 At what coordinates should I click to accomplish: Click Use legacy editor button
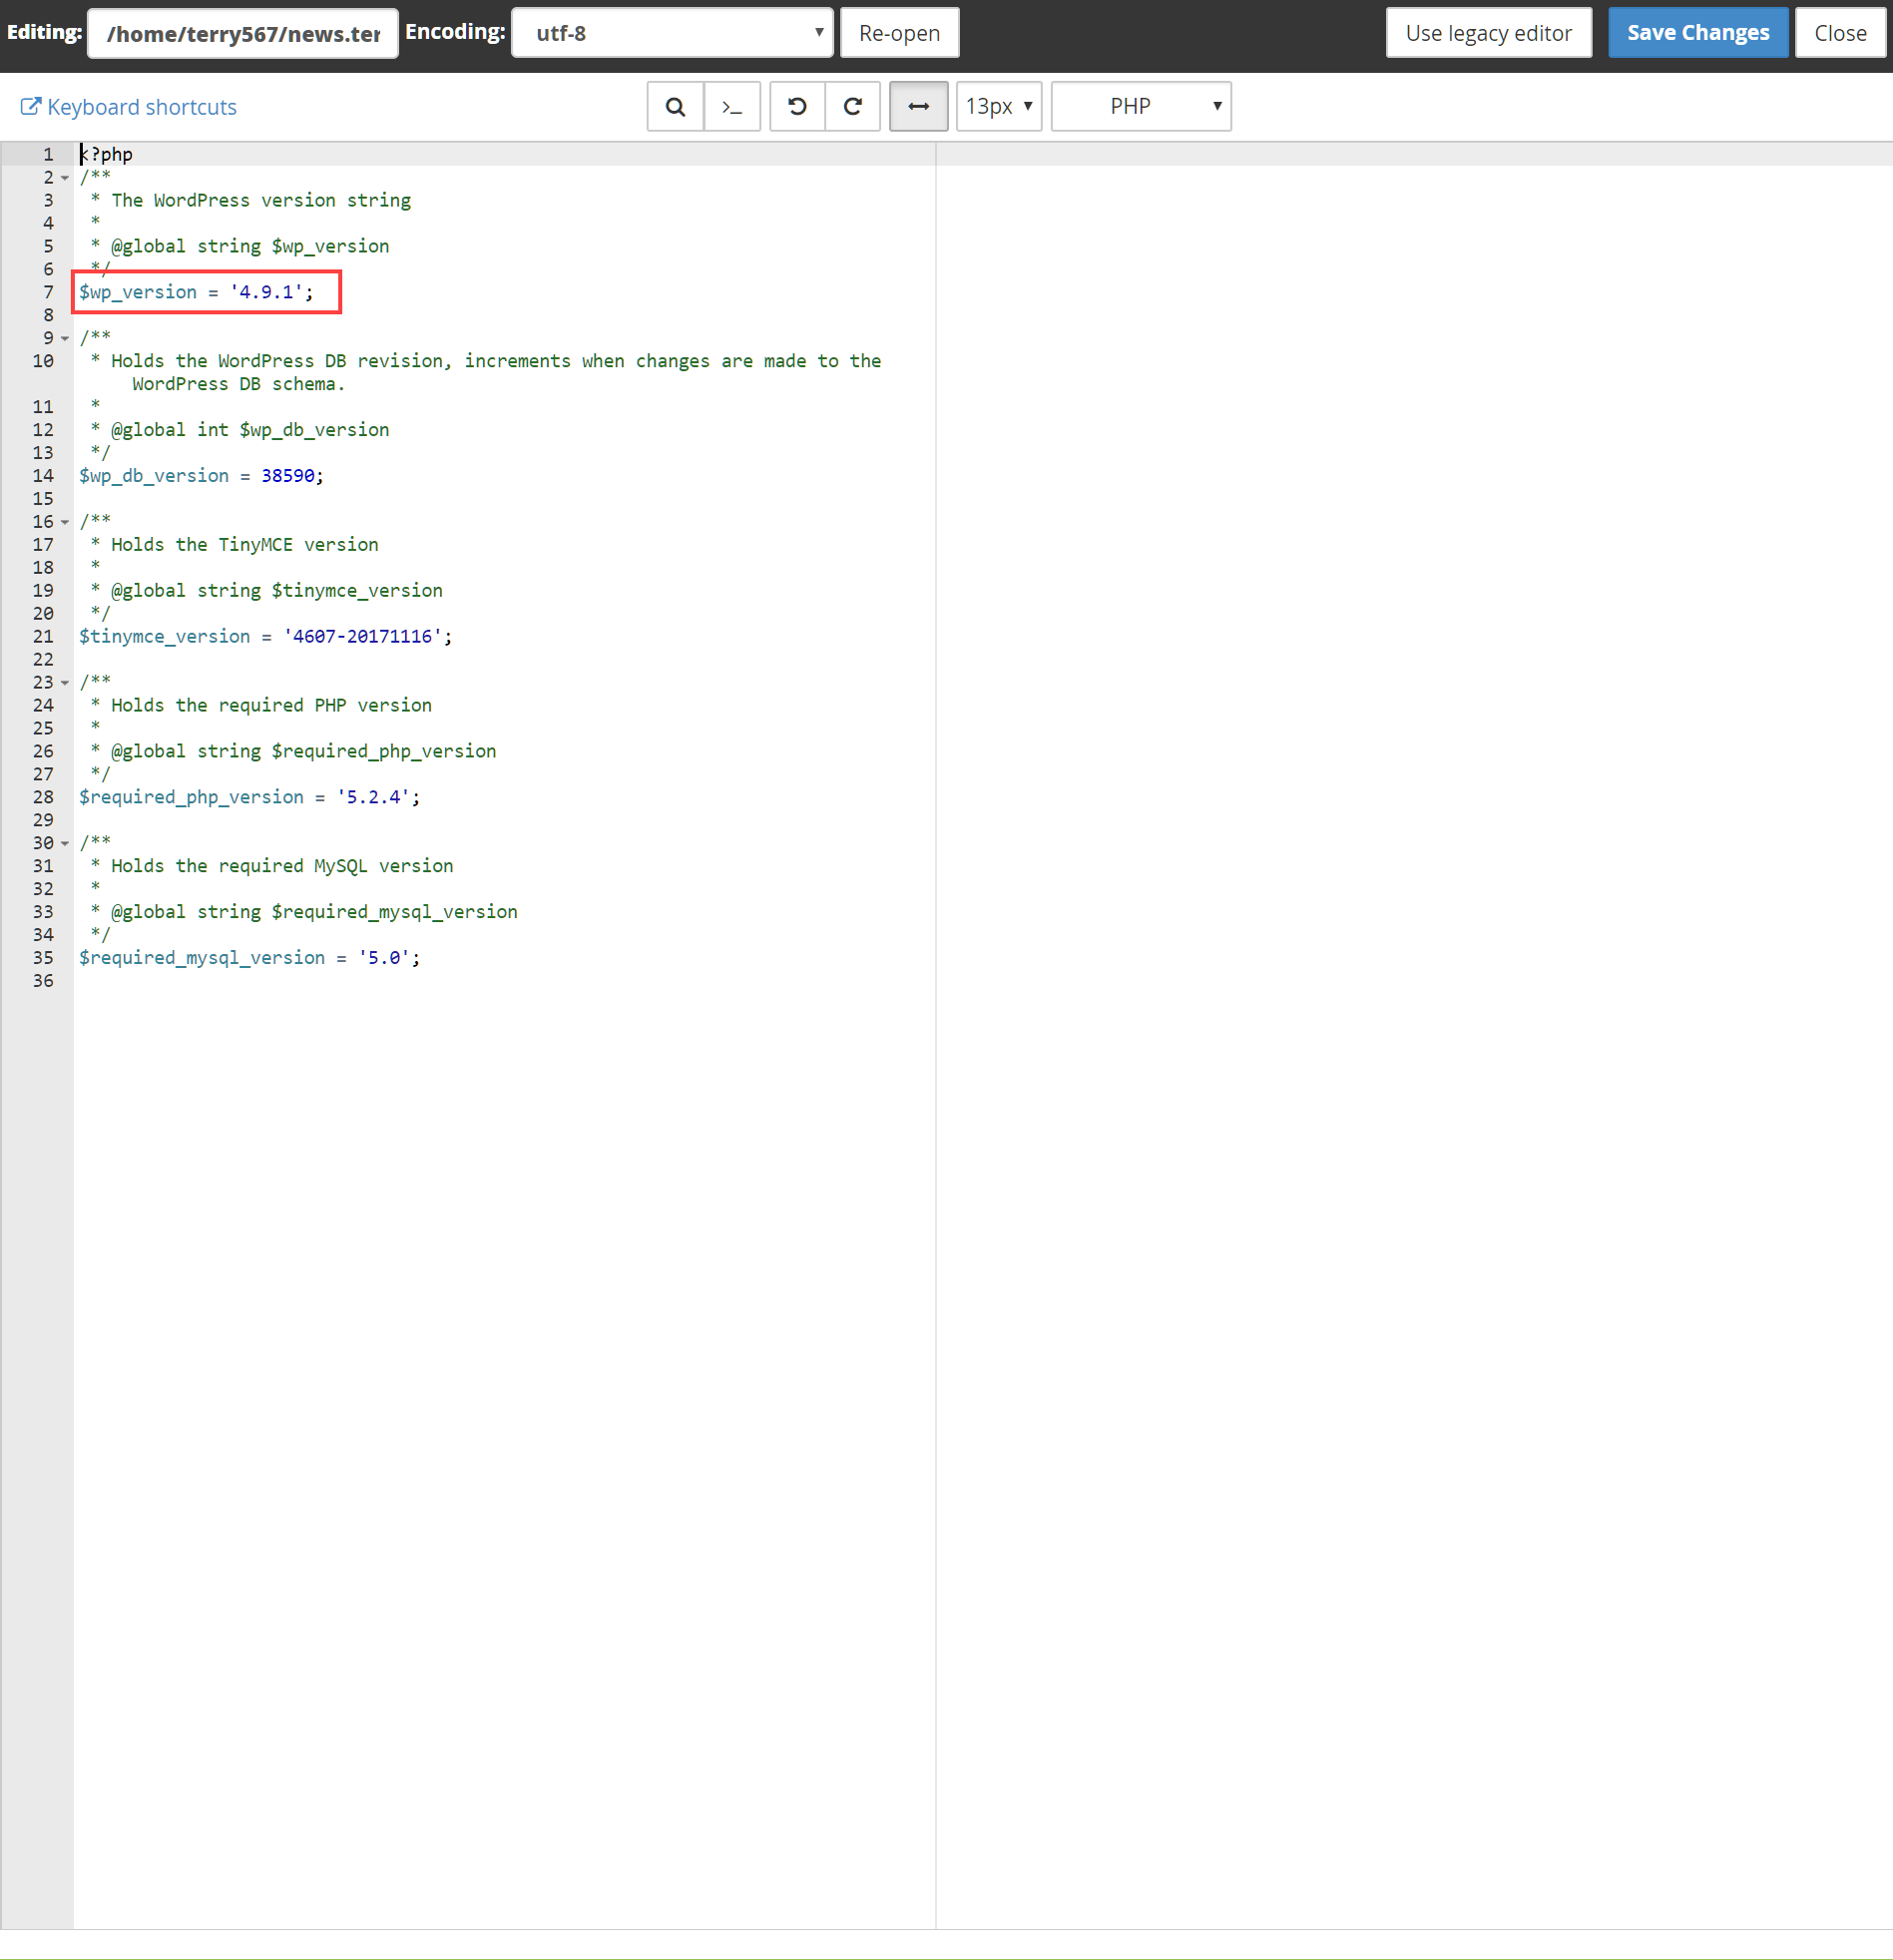[1488, 33]
